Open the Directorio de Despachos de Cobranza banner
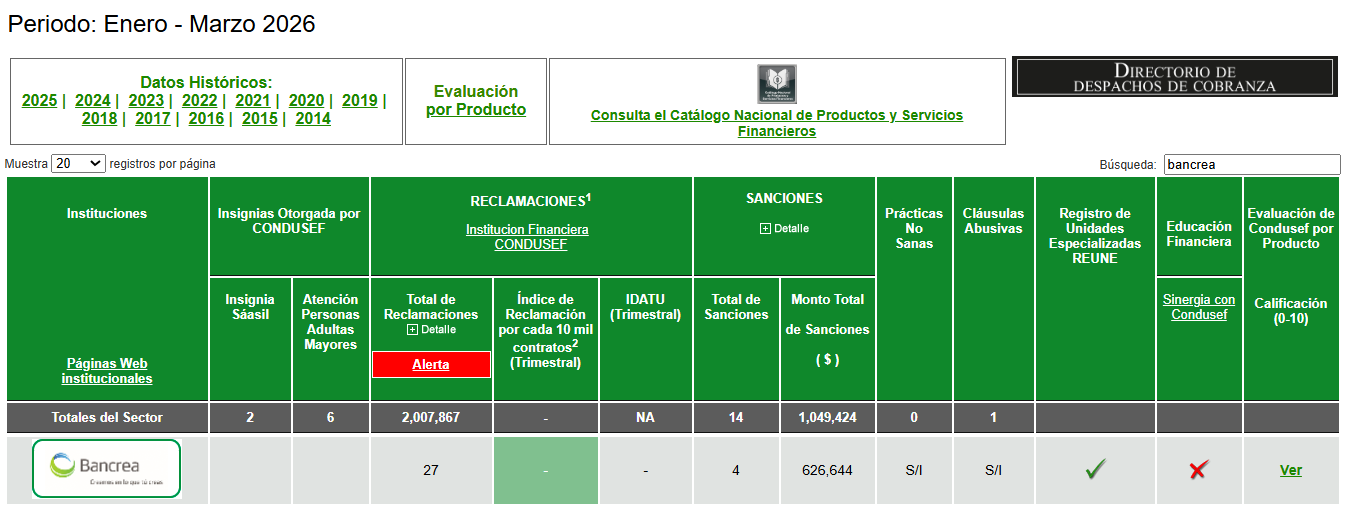Screen dimensions: 1354x523 (x=1175, y=77)
